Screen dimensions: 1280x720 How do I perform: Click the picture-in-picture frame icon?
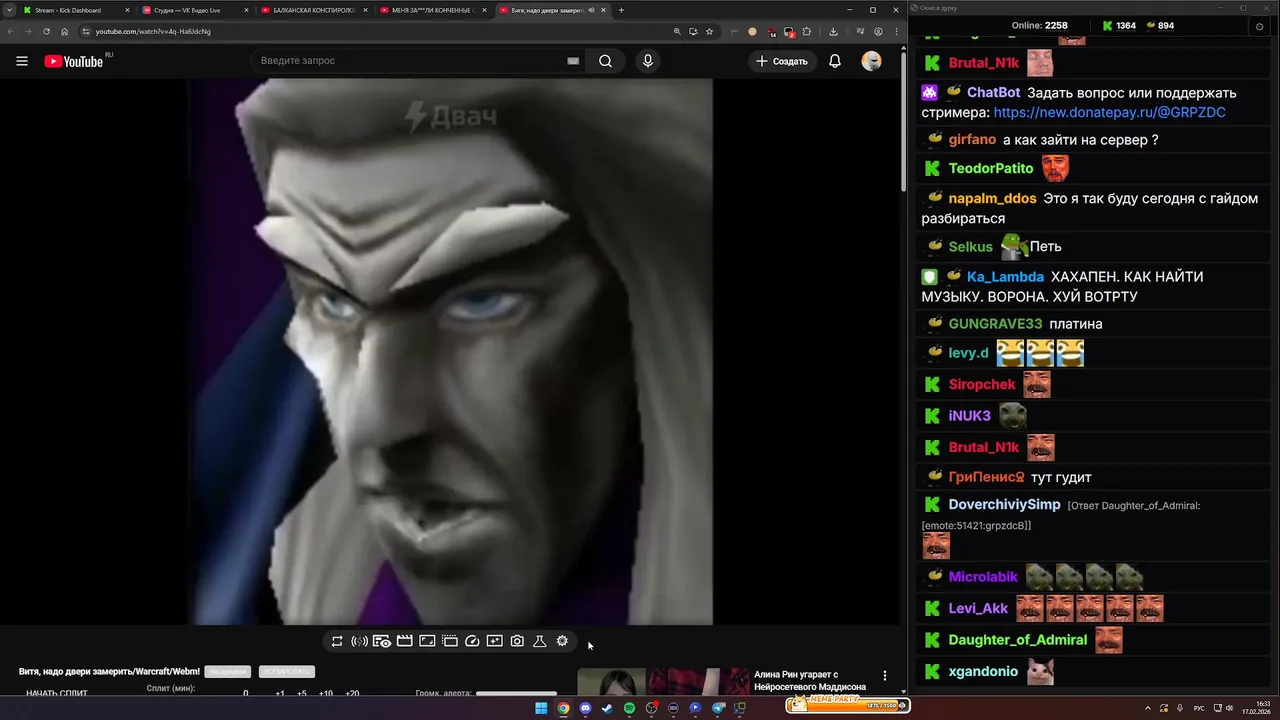point(427,641)
